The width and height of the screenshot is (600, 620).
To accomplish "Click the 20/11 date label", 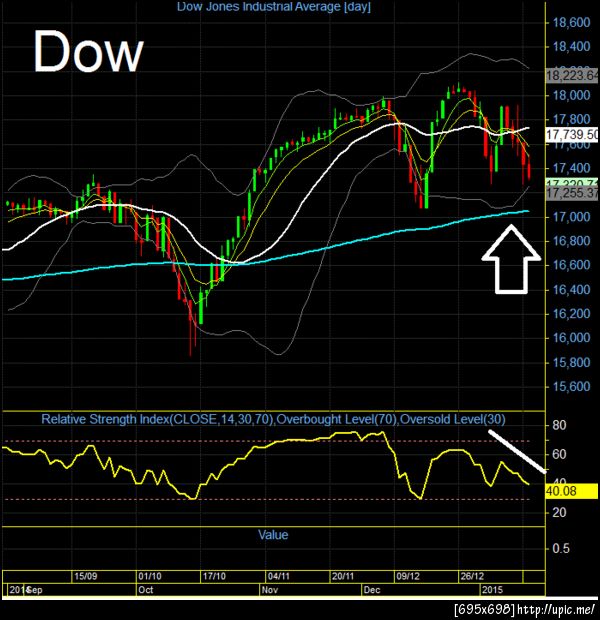I will click(343, 576).
